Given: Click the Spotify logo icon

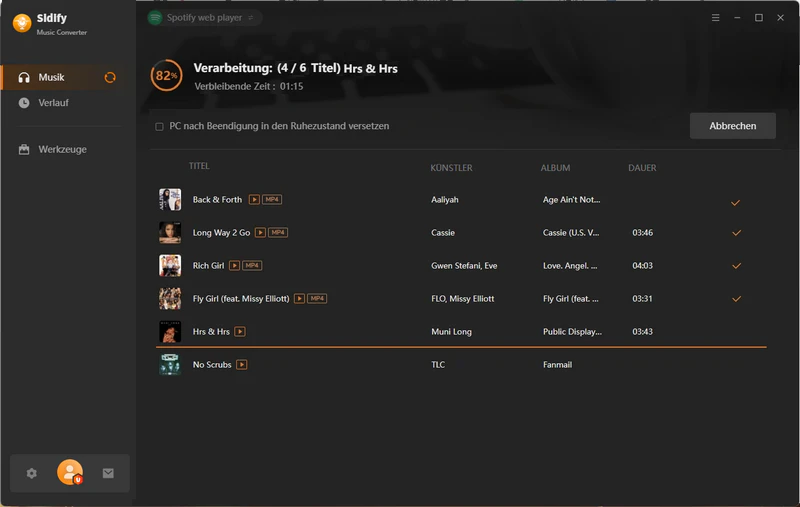Looking at the screenshot, I should click(x=155, y=18).
